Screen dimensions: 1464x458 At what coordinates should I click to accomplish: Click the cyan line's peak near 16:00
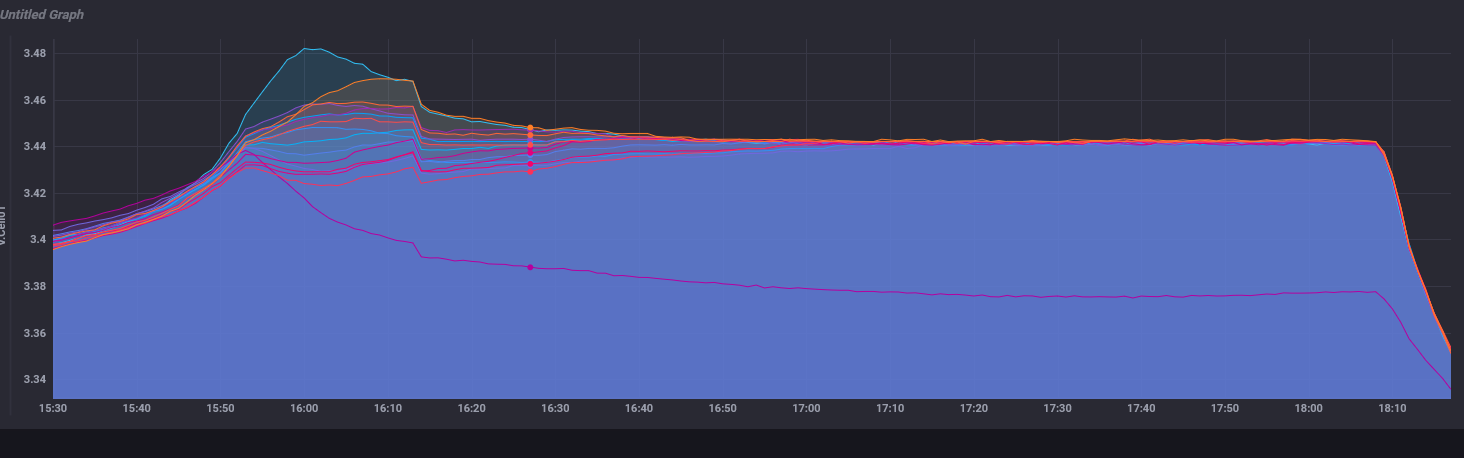coord(308,48)
